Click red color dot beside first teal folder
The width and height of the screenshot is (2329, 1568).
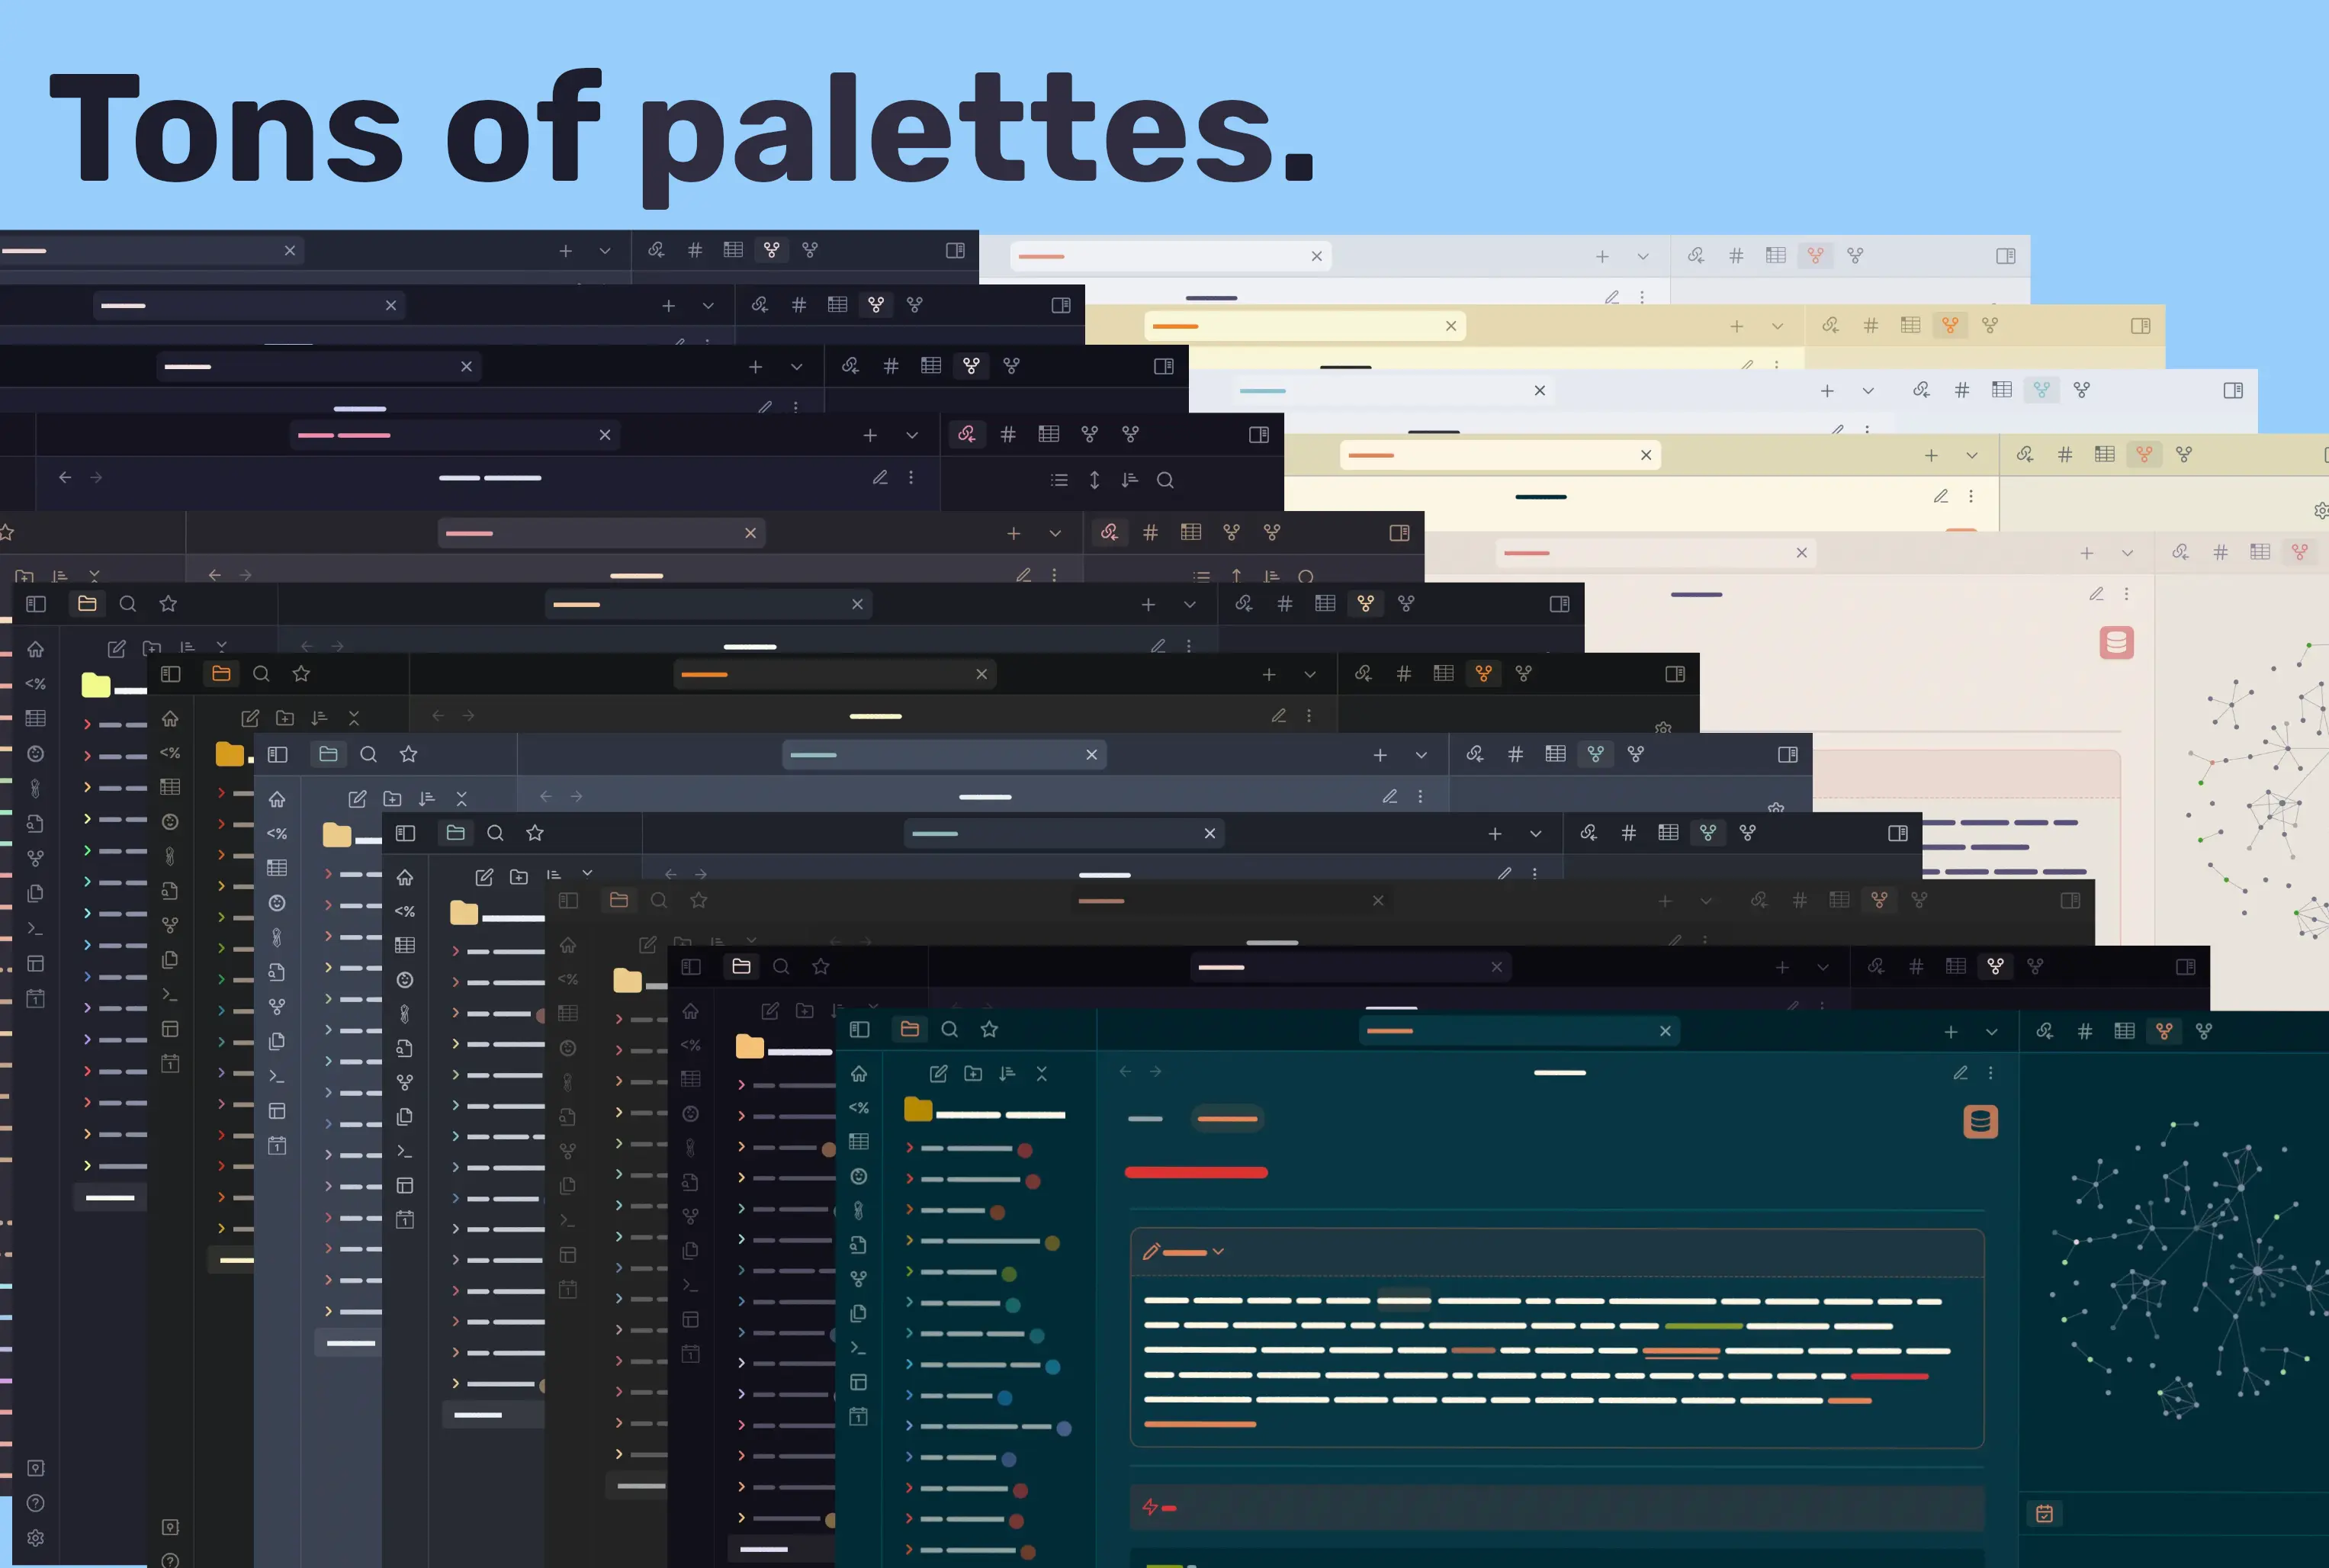click(x=1024, y=1150)
